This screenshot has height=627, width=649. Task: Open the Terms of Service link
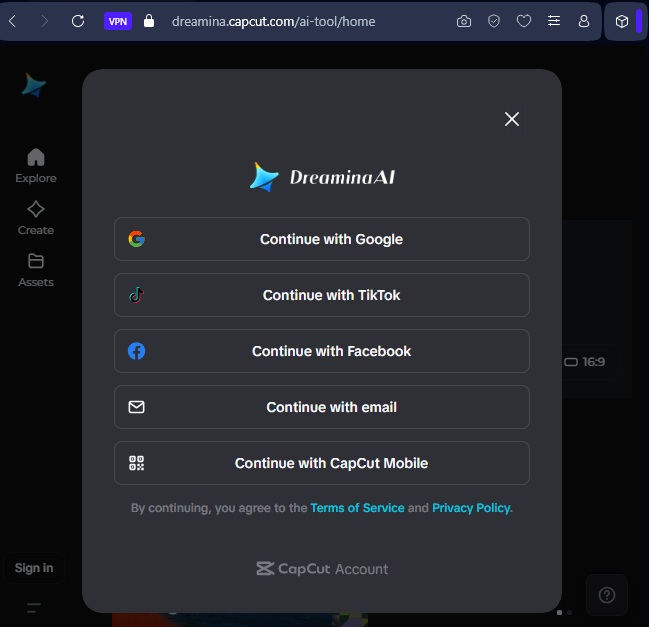tap(357, 508)
